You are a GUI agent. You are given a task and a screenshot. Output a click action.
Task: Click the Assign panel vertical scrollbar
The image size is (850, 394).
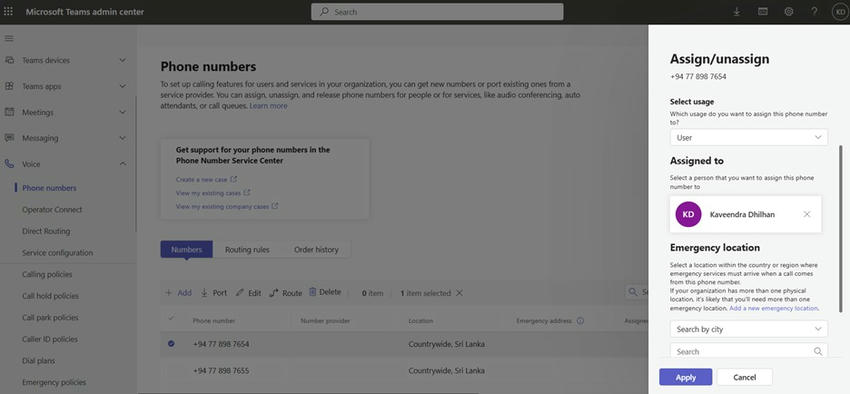(x=841, y=228)
